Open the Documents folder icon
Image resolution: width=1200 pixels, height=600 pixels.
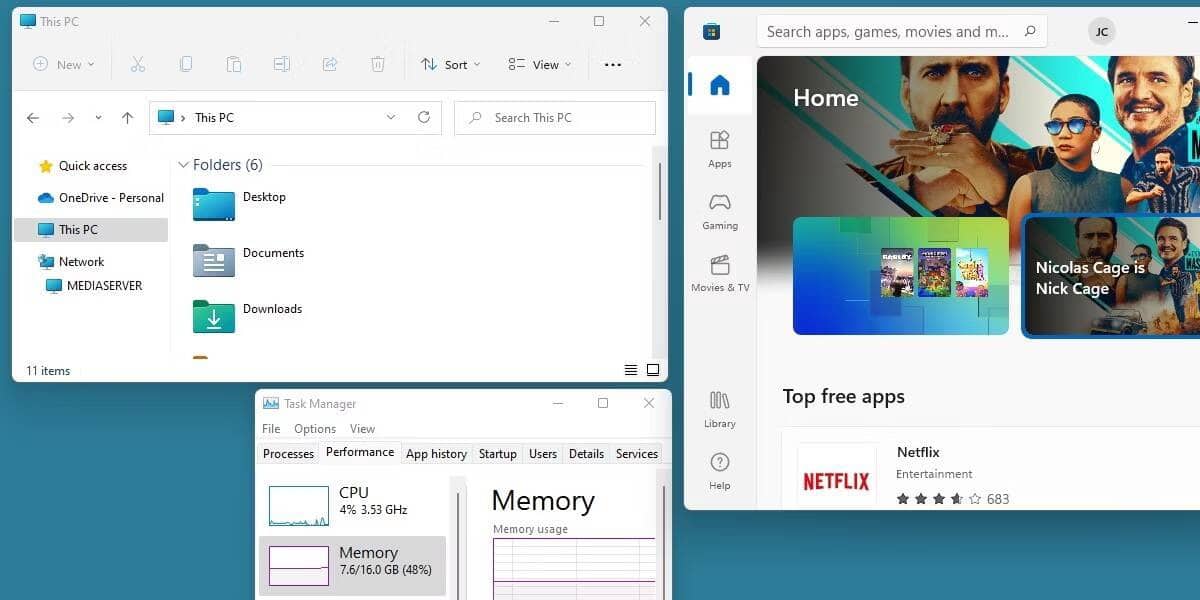[213, 260]
